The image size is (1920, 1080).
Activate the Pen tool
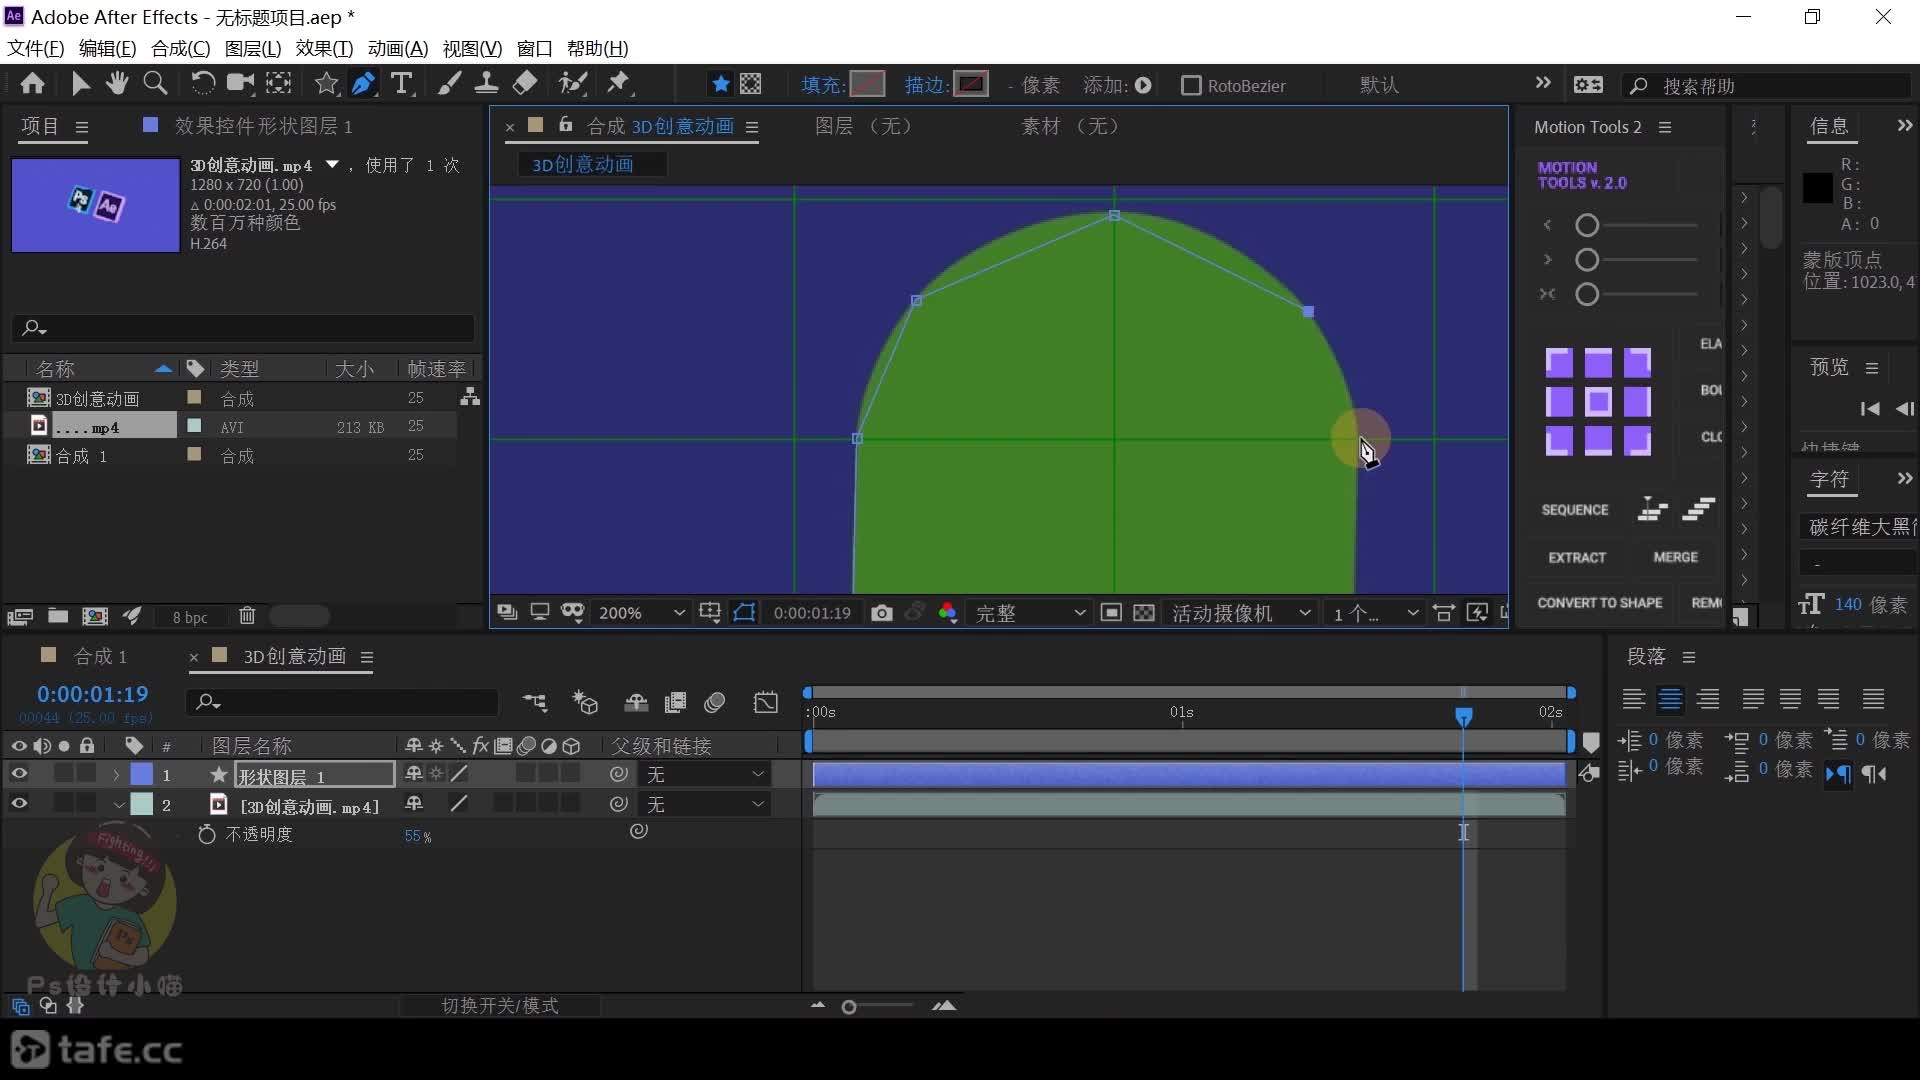point(364,84)
